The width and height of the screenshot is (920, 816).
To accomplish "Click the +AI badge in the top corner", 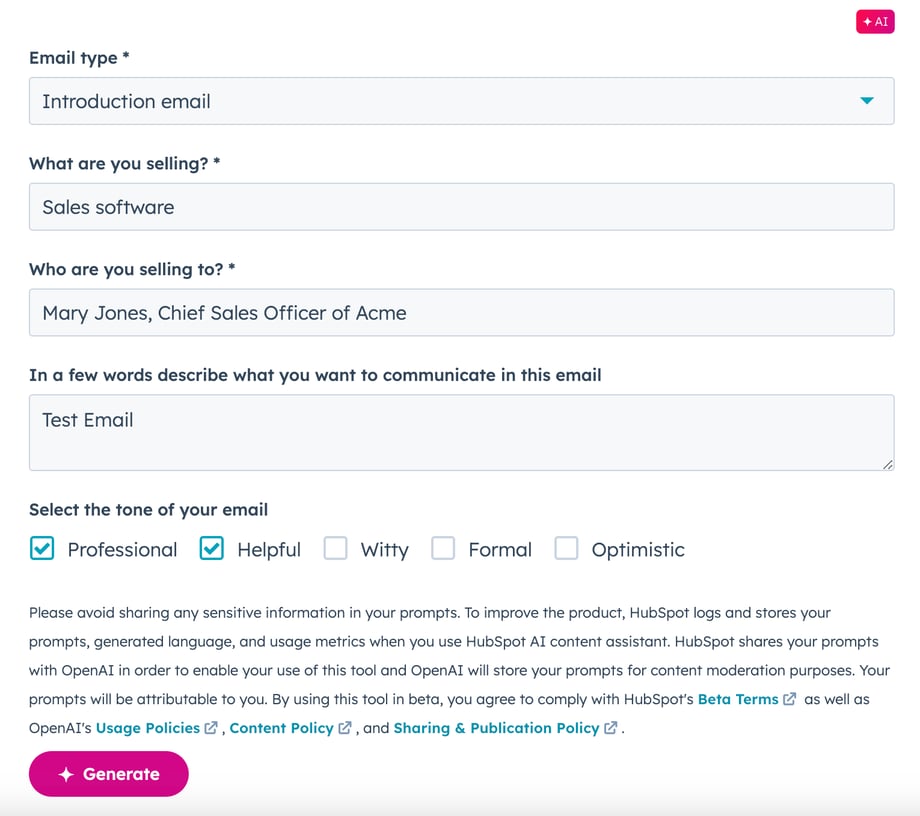I will click(x=875, y=21).
